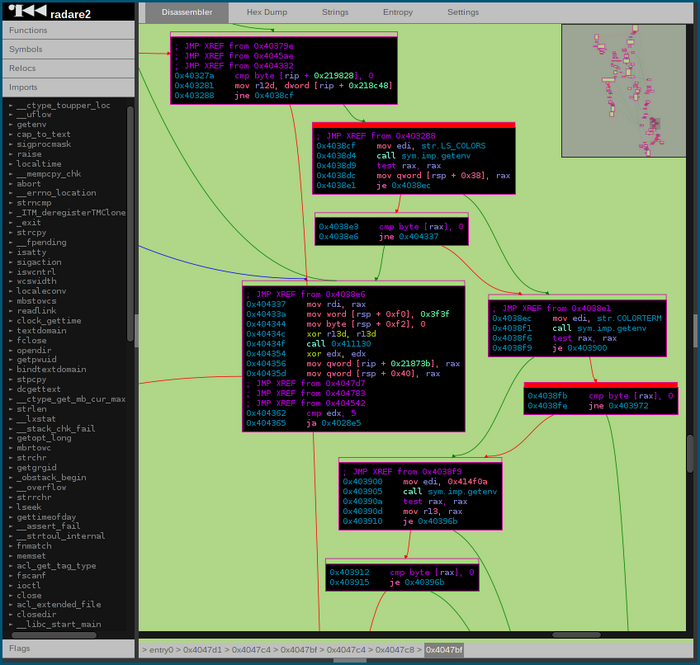
Task: Click the 0x4047c8 breadcrumb link
Action: tap(395, 650)
